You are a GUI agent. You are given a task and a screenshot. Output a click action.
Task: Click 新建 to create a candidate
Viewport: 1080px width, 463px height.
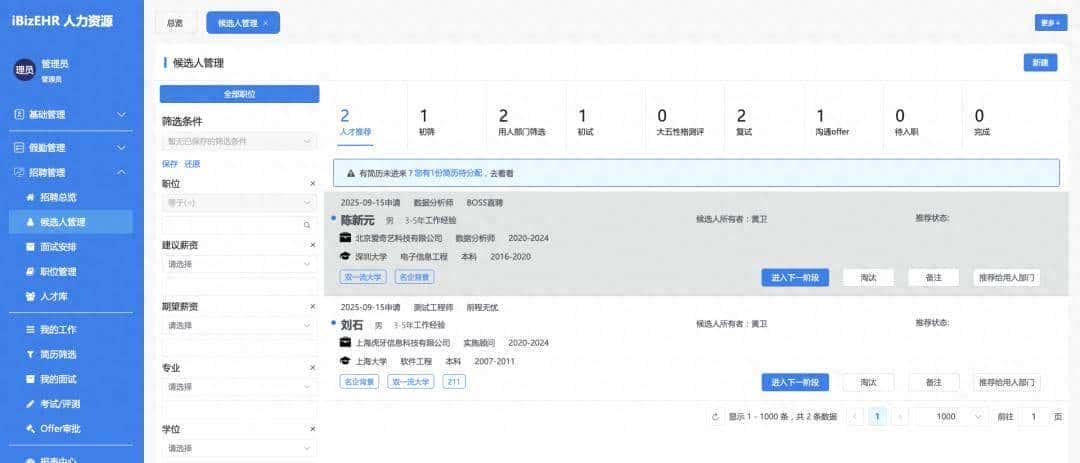click(1040, 63)
